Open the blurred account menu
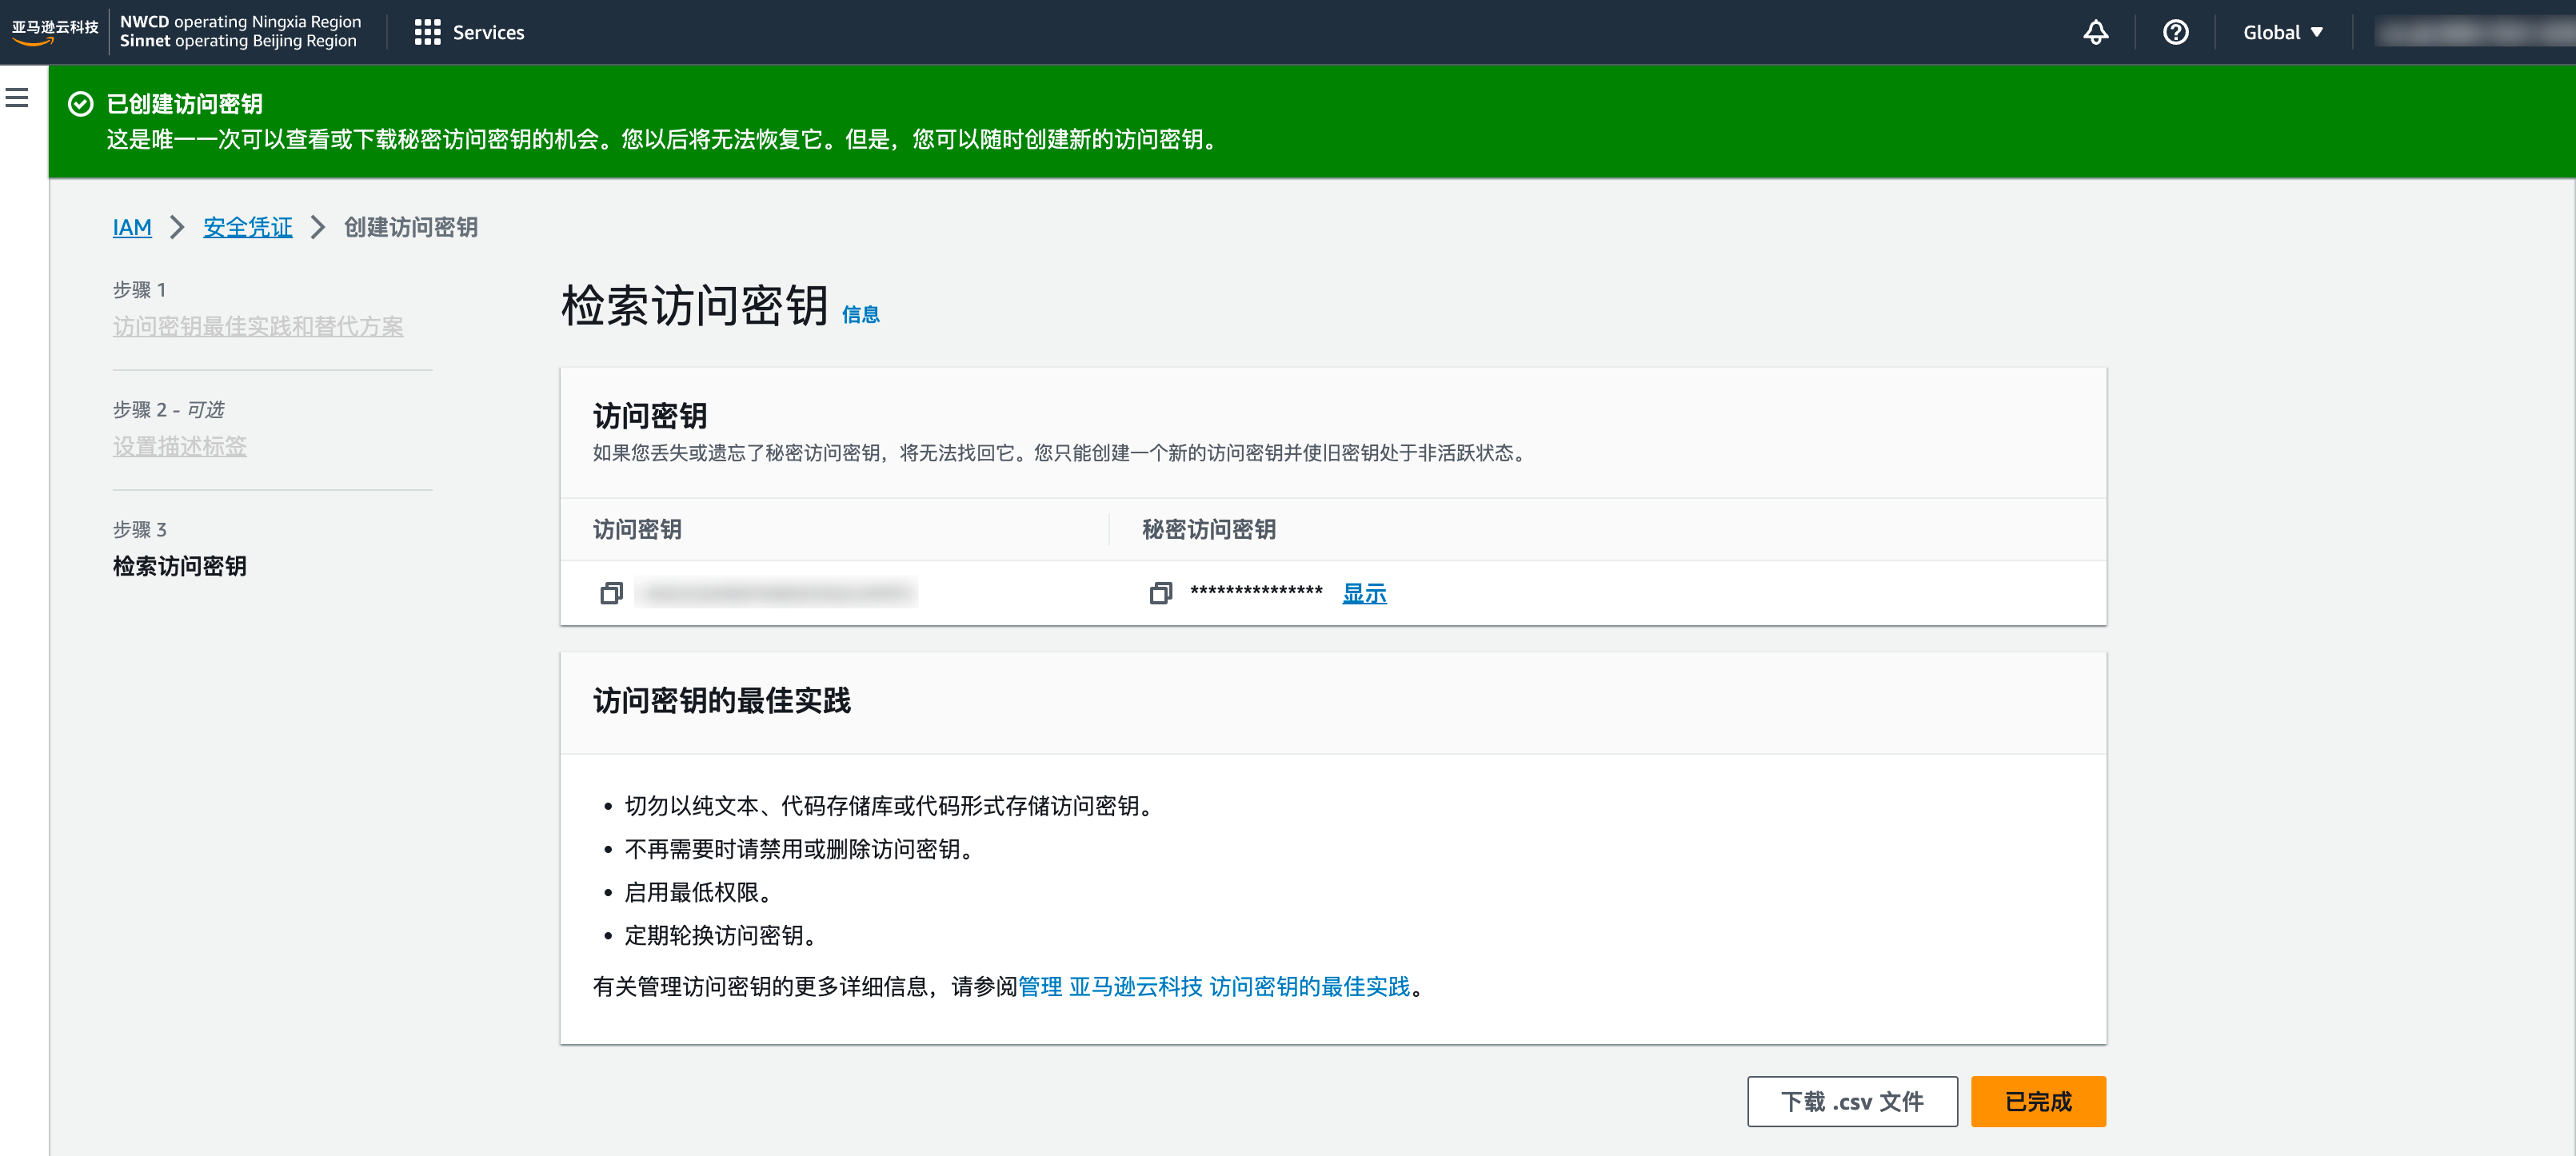 pos(2470,32)
